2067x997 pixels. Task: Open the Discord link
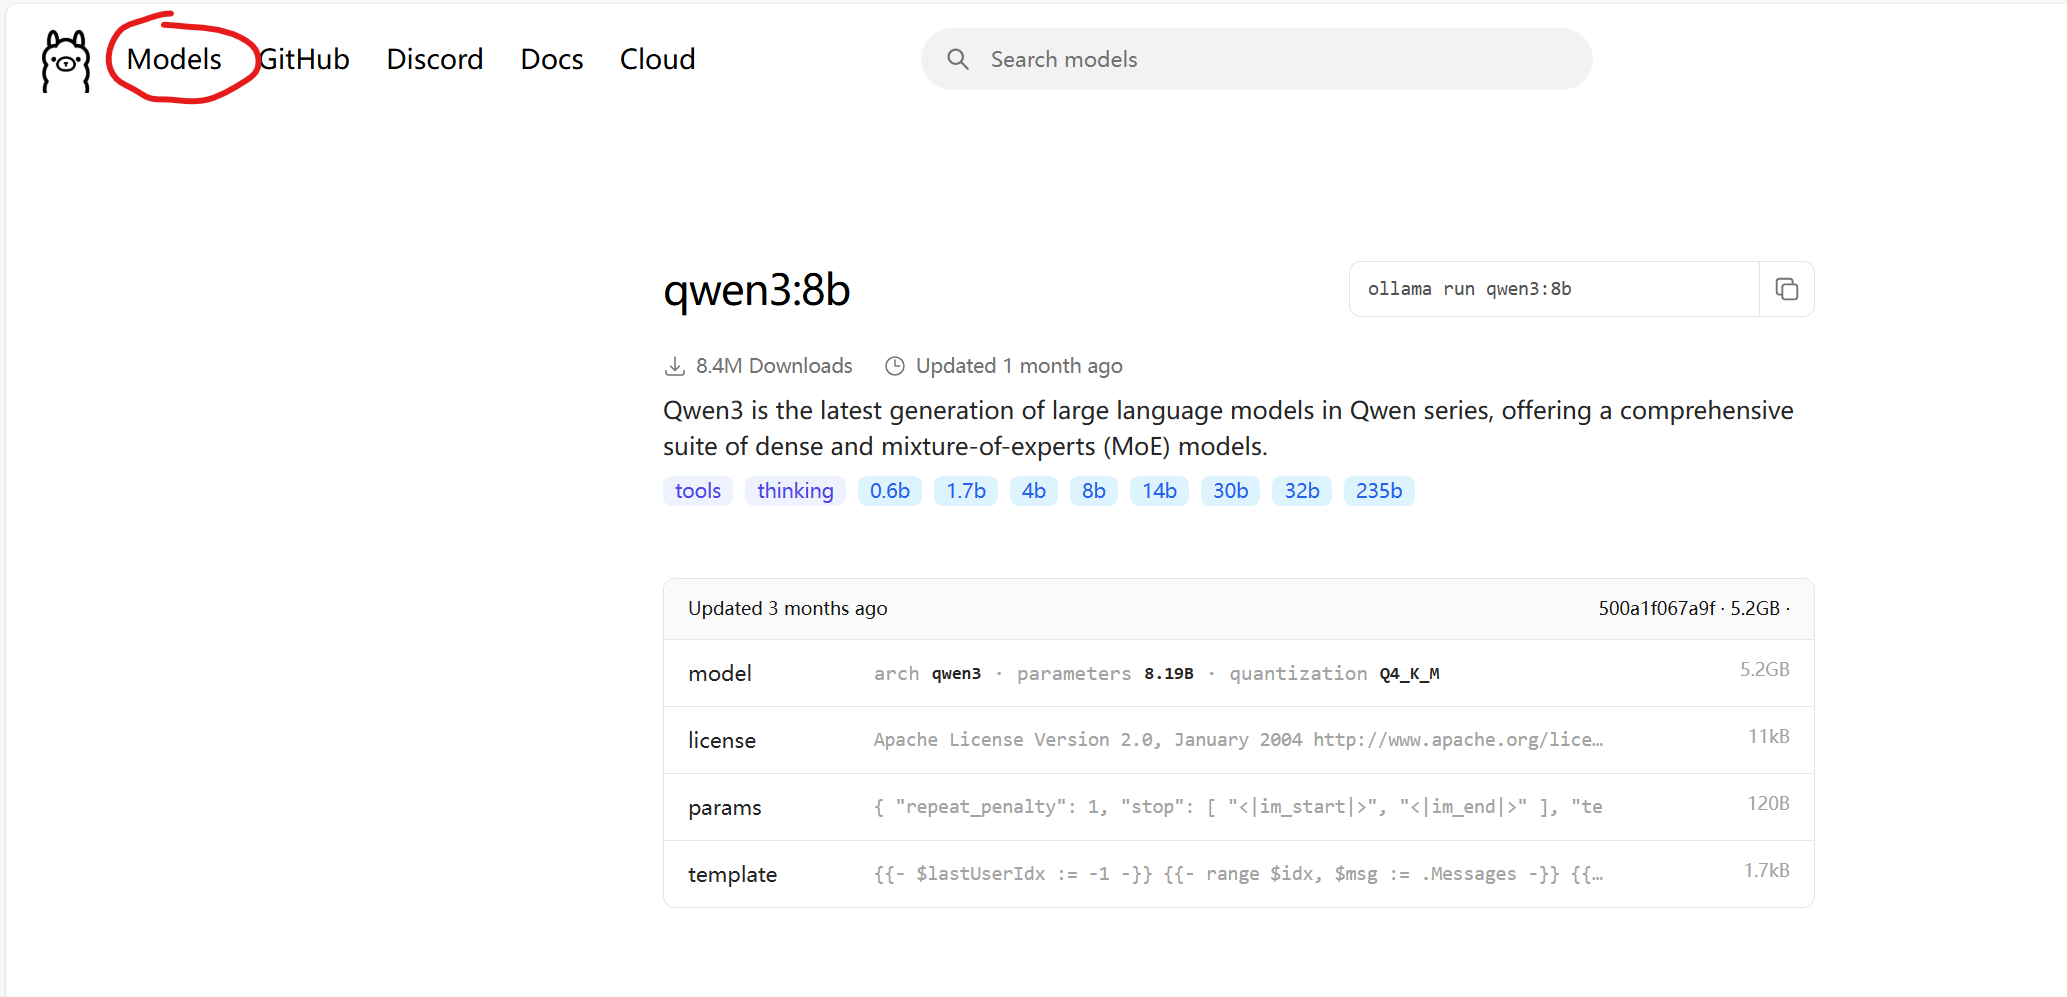click(x=435, y=59)
